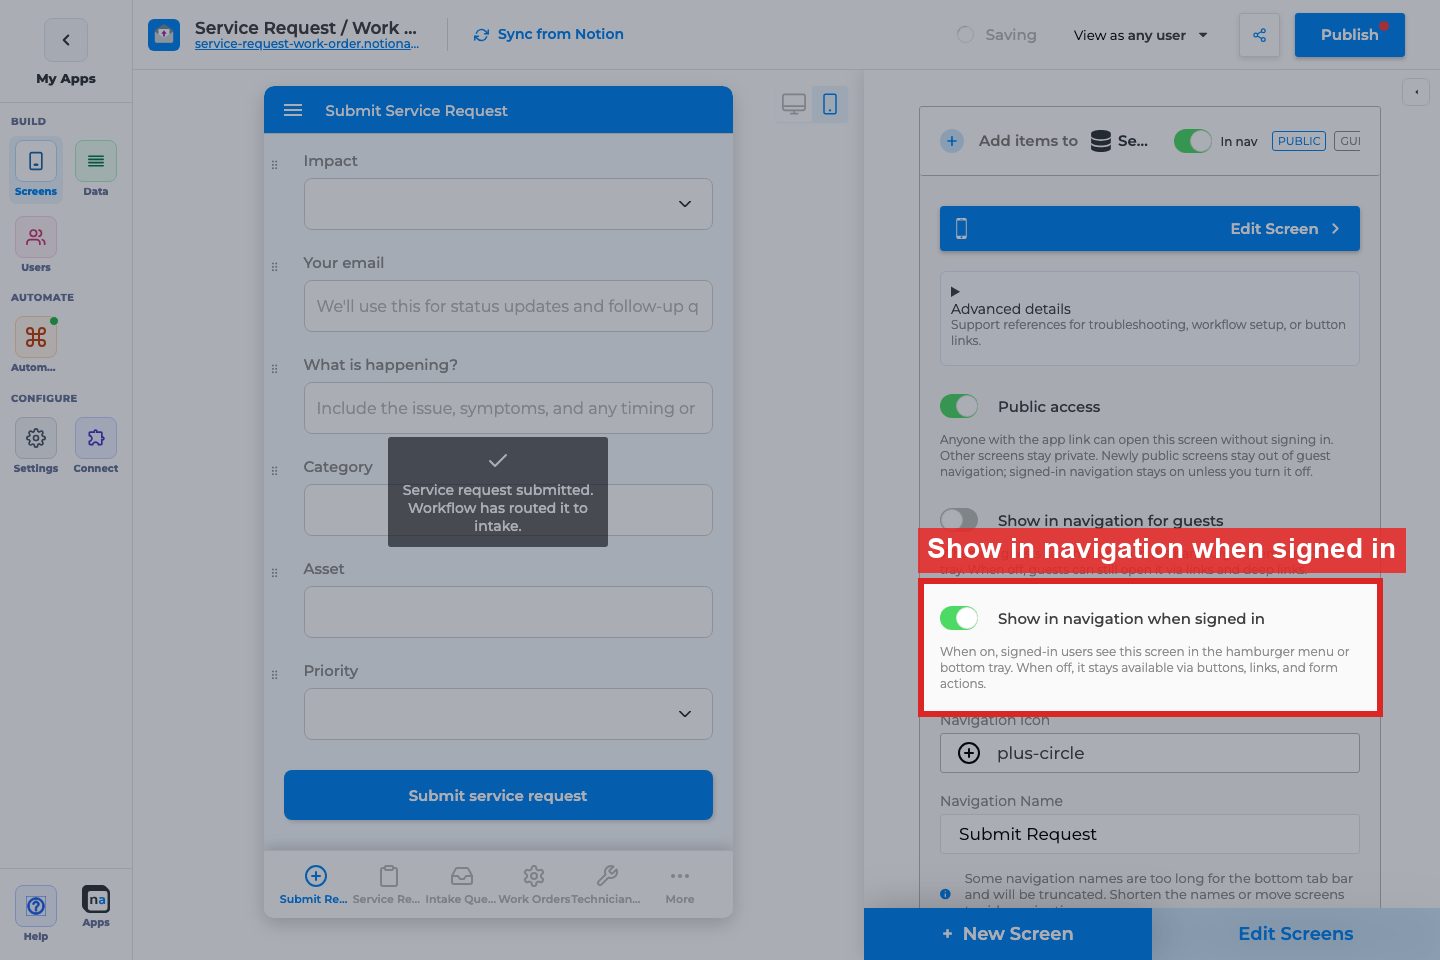Open the Users section
This screenshot has height=960, width=1440.
click(x=36, y=245)
